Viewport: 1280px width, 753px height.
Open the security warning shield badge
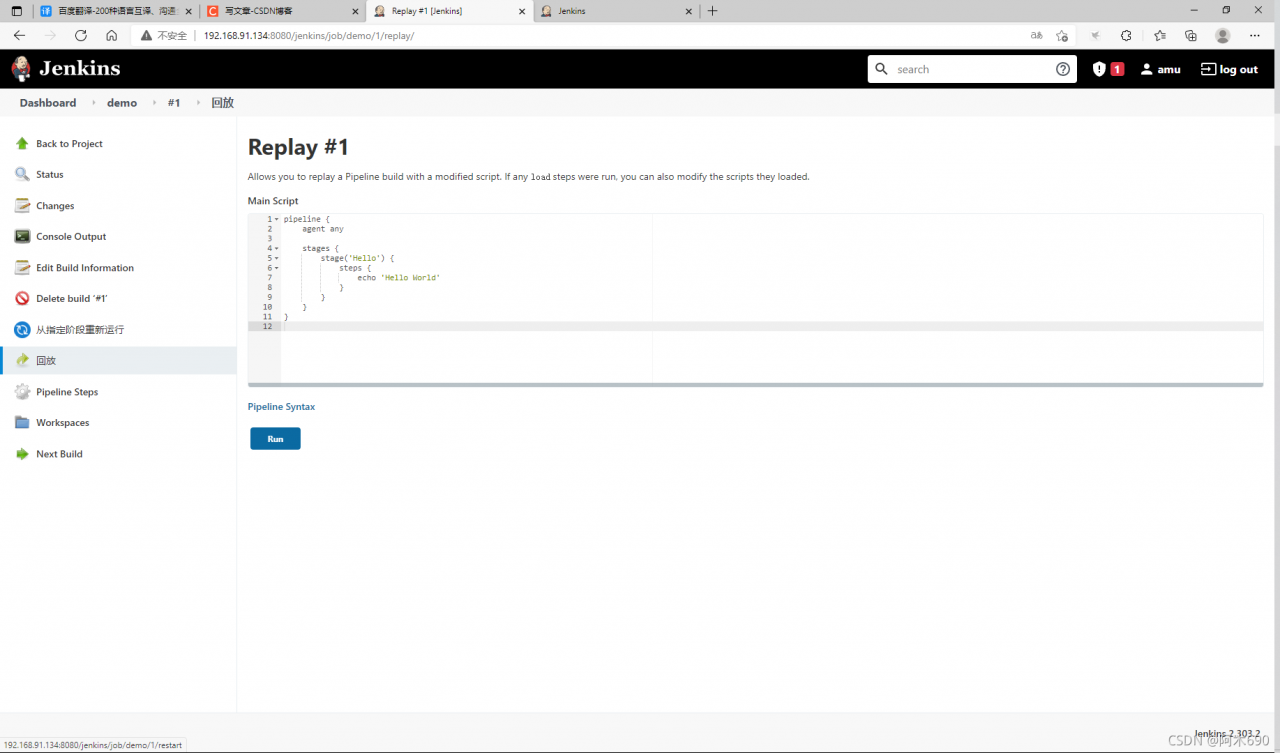(x=1108, y=69)
